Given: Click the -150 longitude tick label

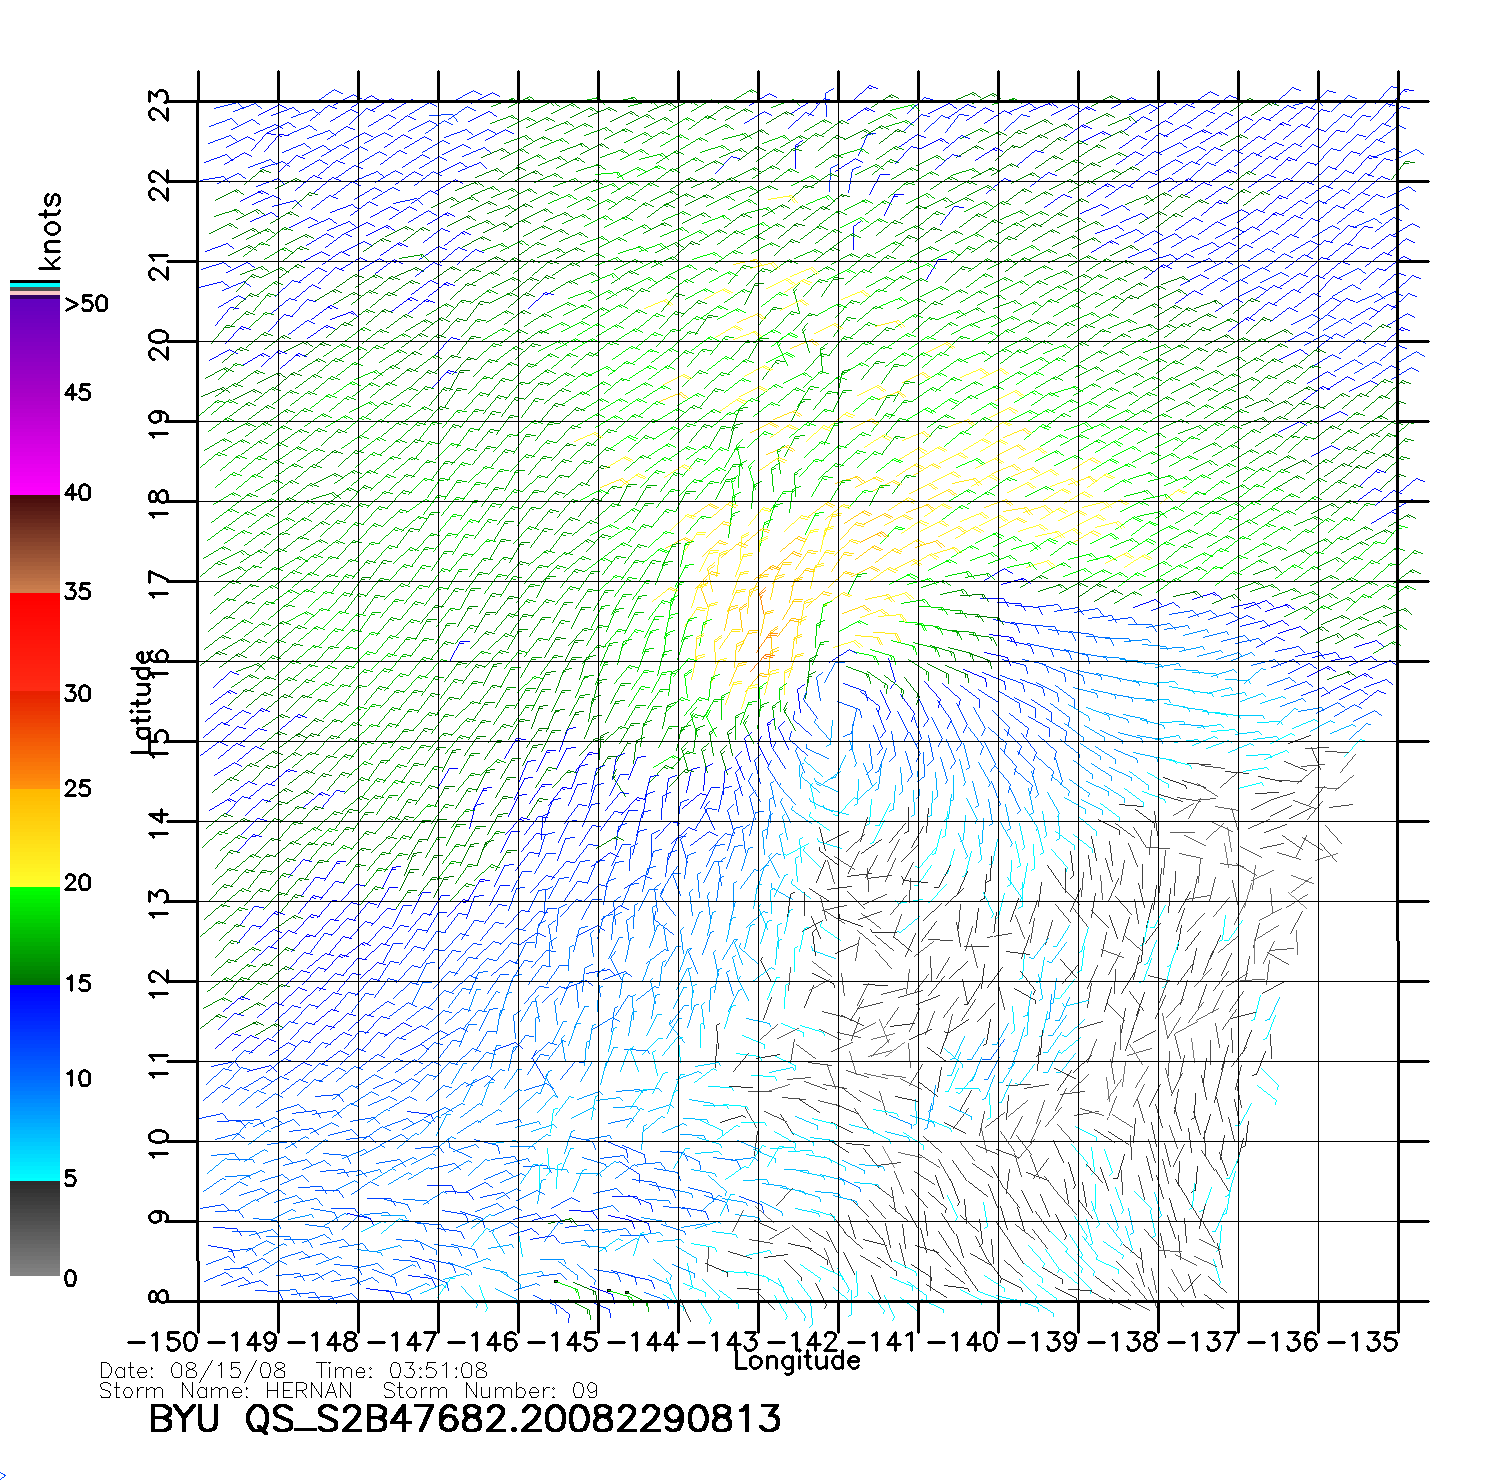Looking at the screenshot, I should (163, 1342).
